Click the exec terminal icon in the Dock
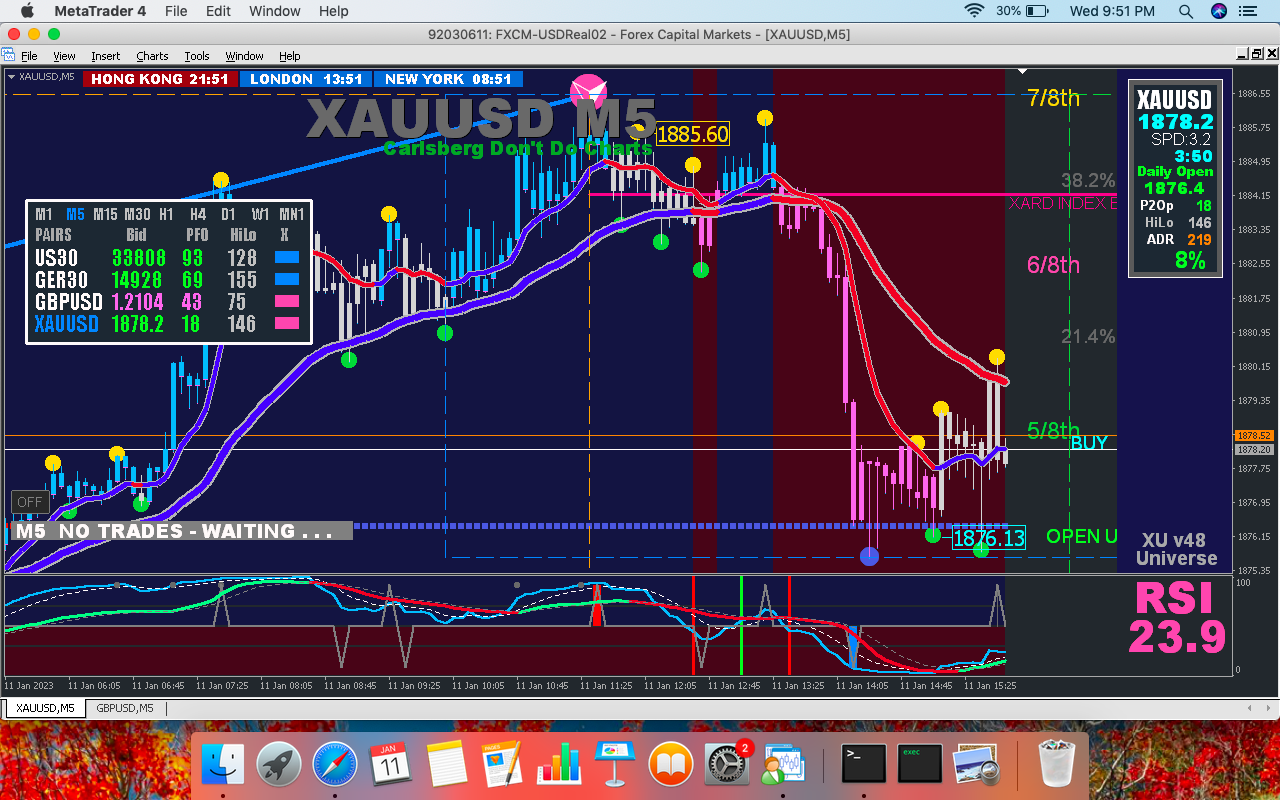This screenshot has width=1280, height=800. point(919,765)
